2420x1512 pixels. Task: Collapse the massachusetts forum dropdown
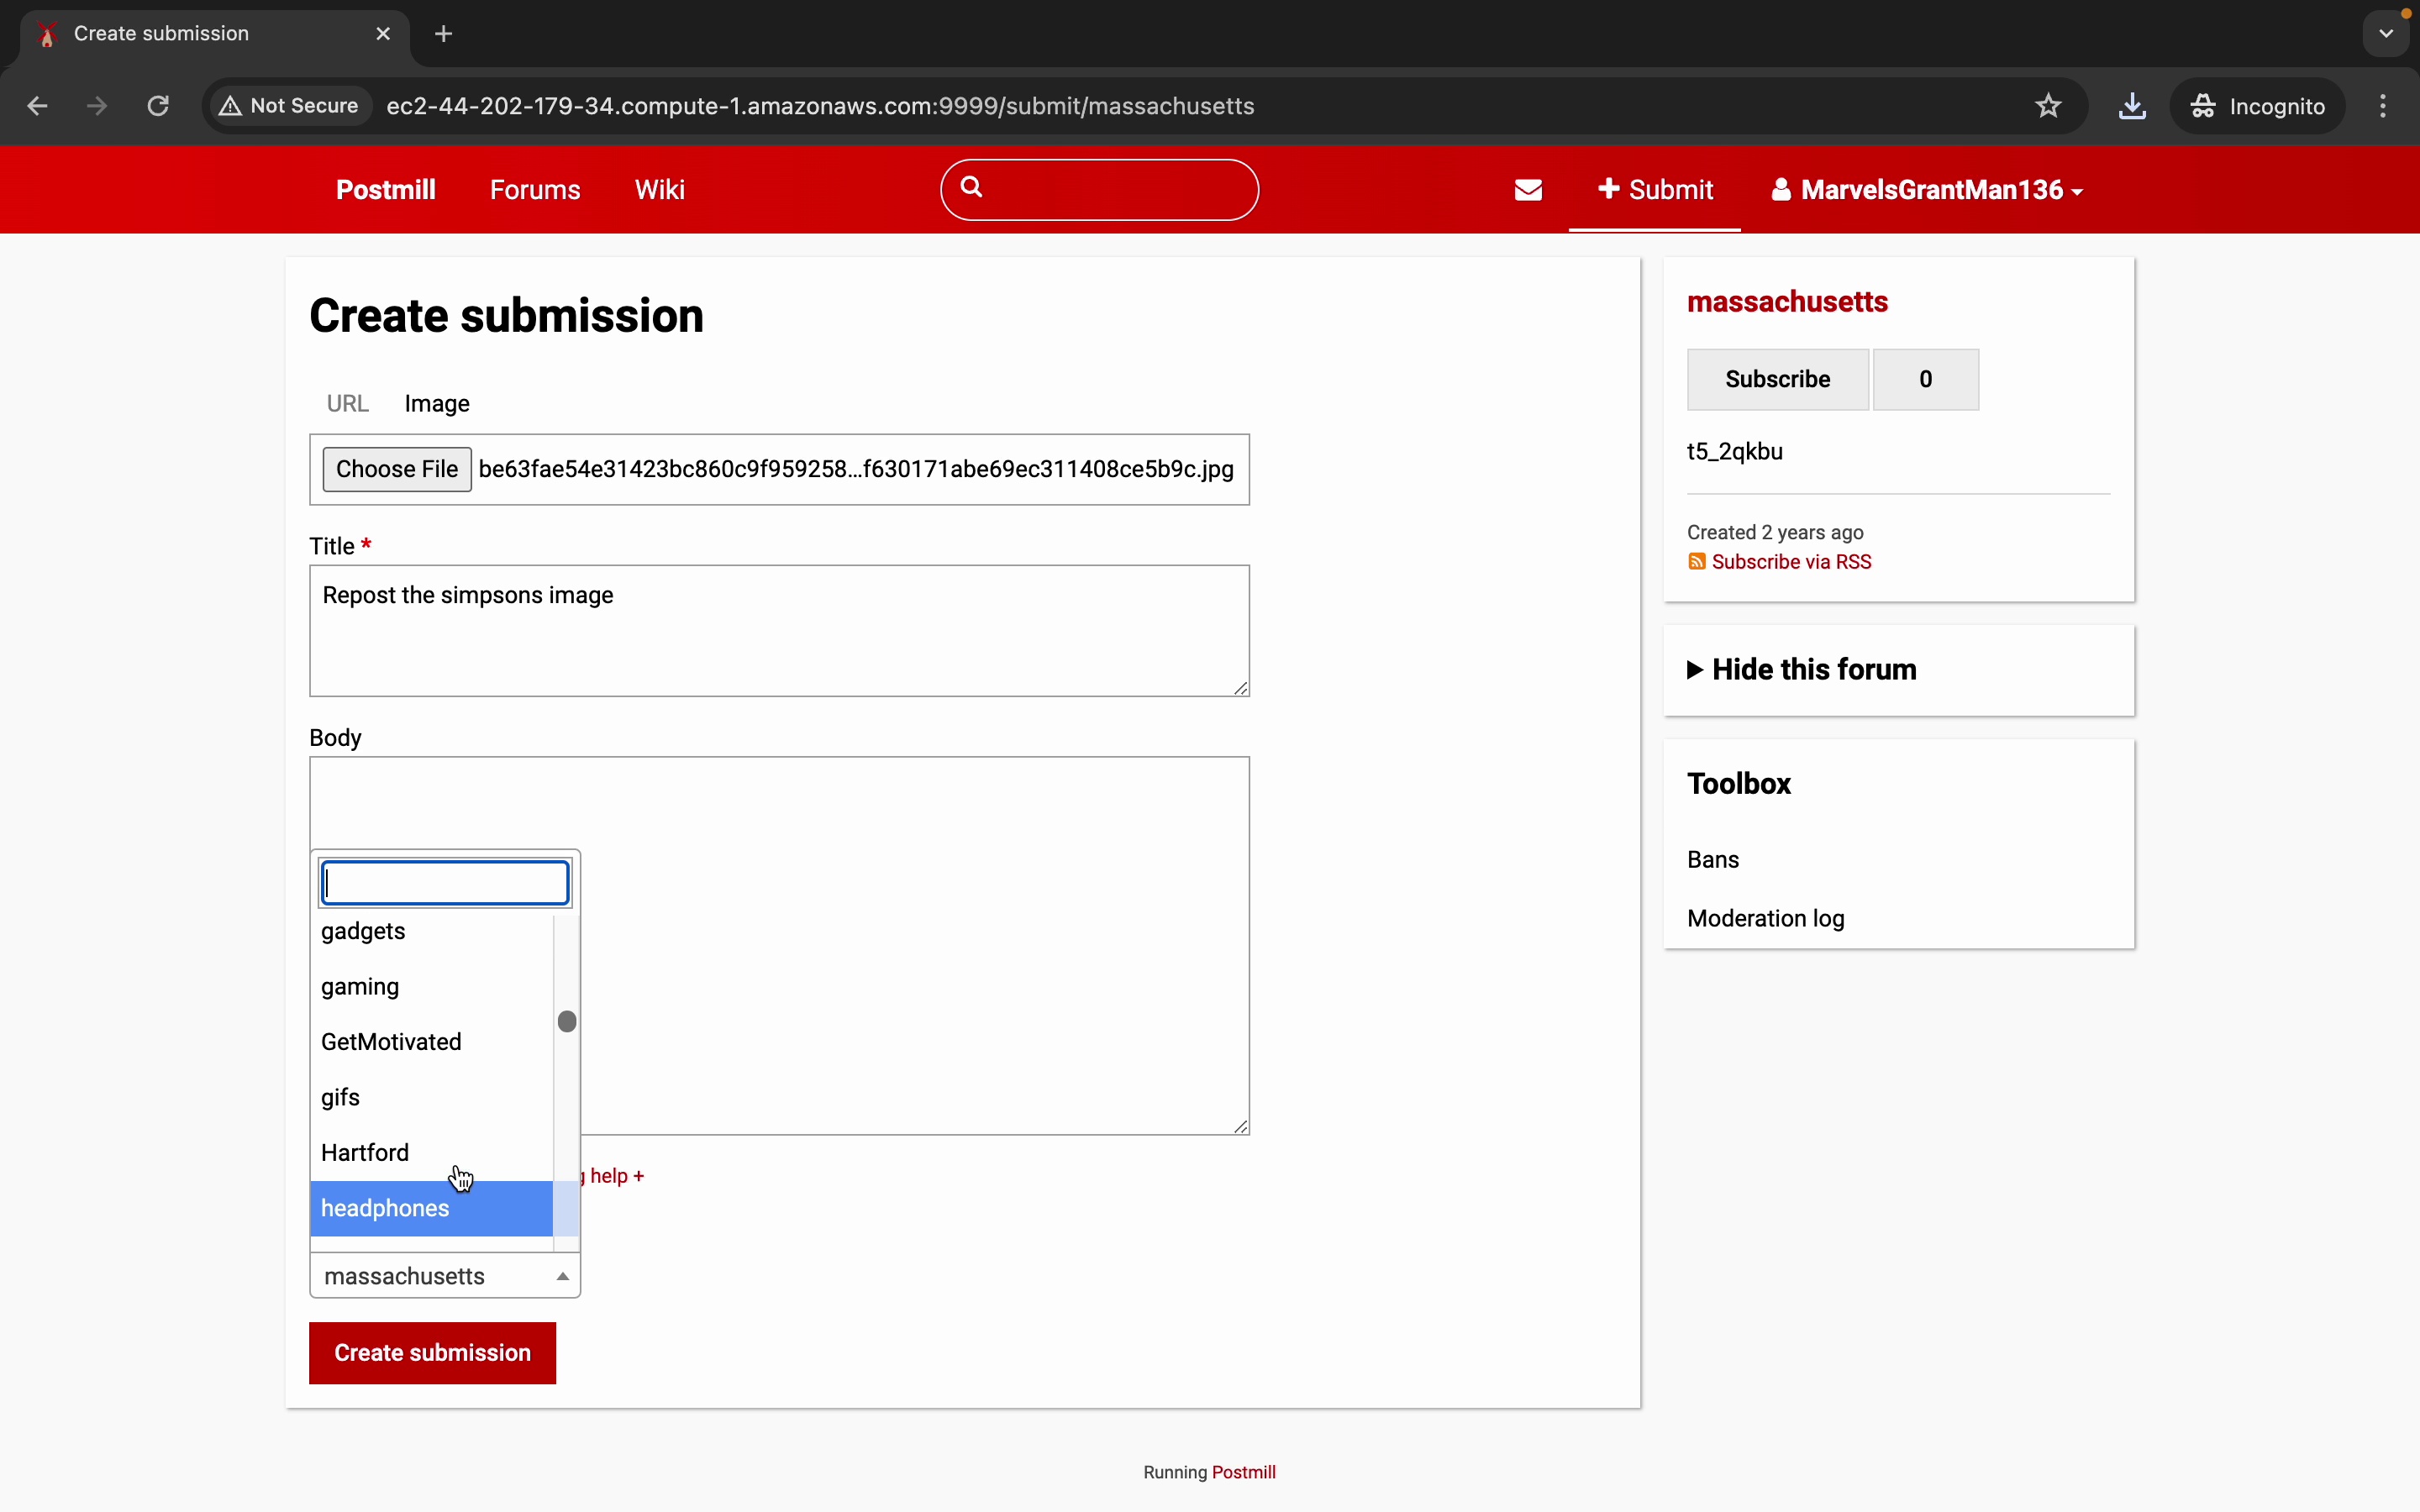pos(445,1276)
